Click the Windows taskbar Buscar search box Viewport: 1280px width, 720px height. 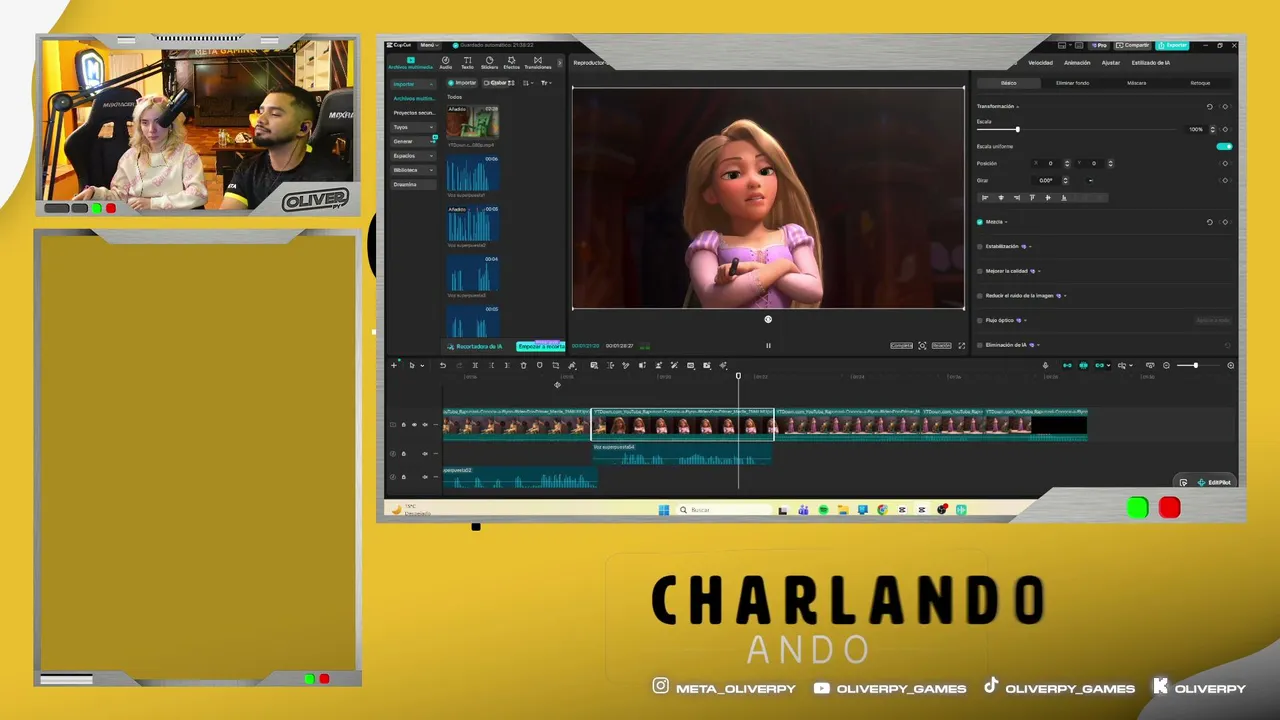722,510
